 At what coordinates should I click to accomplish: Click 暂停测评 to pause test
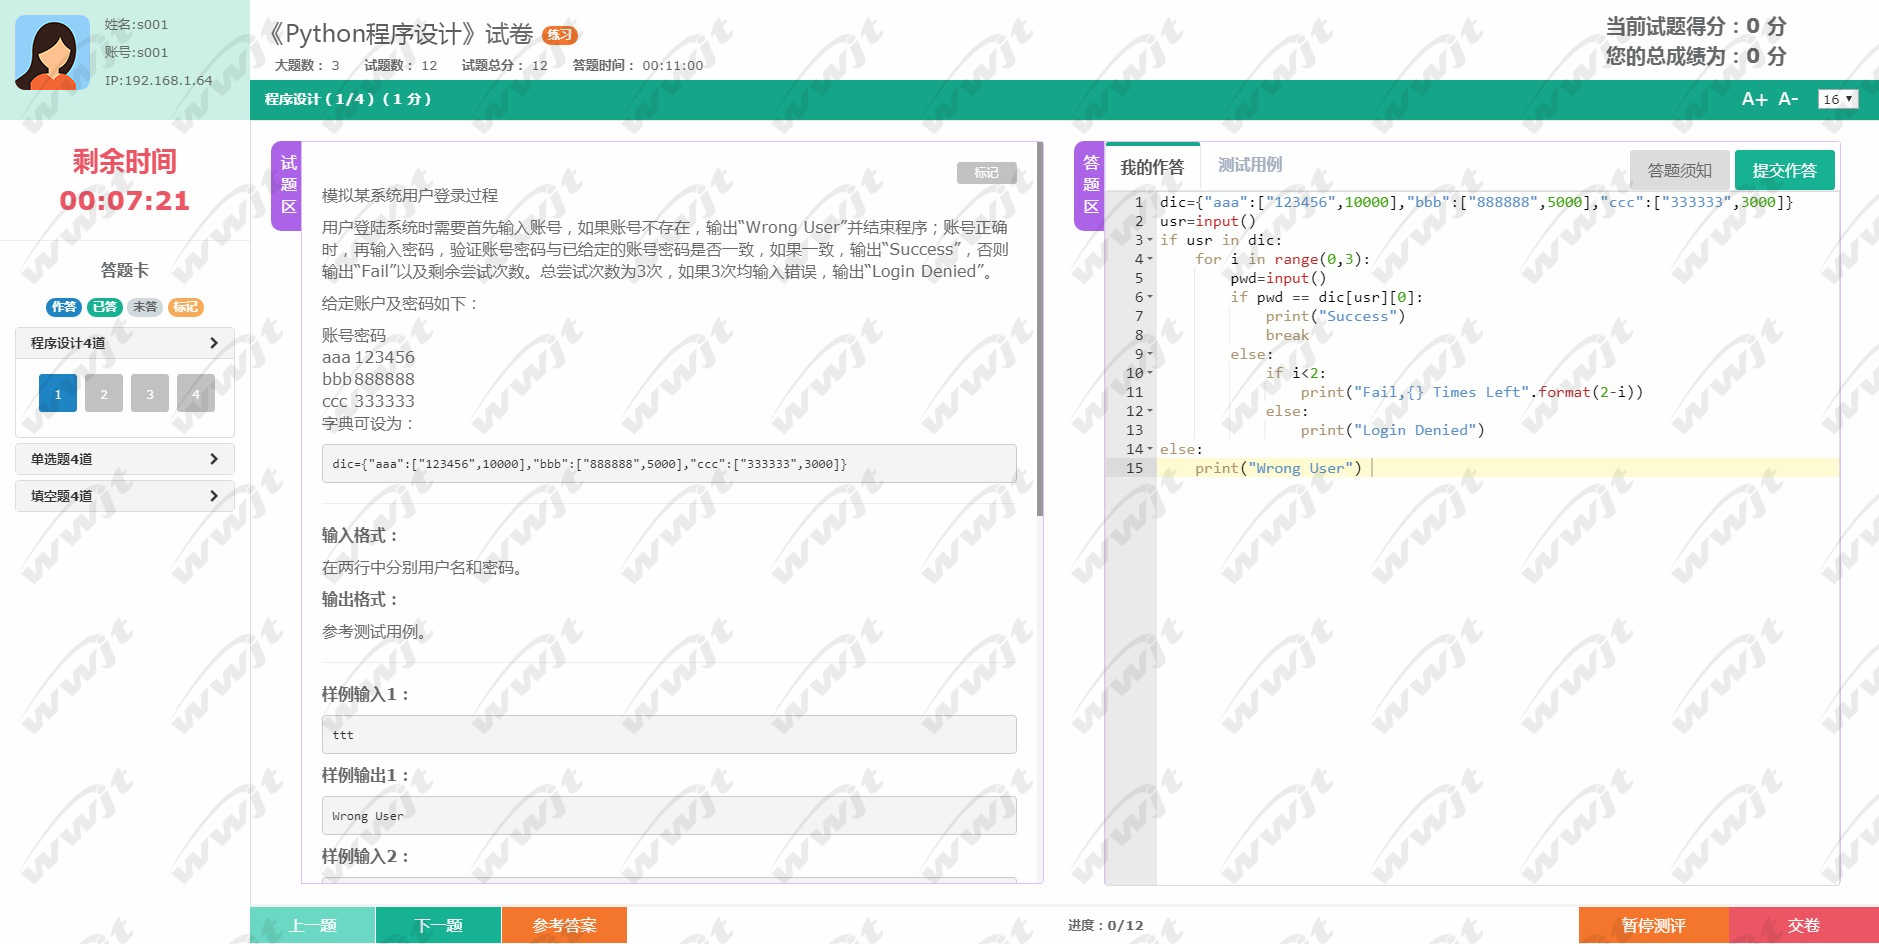pyautogui.click(x=1653, y=925)
